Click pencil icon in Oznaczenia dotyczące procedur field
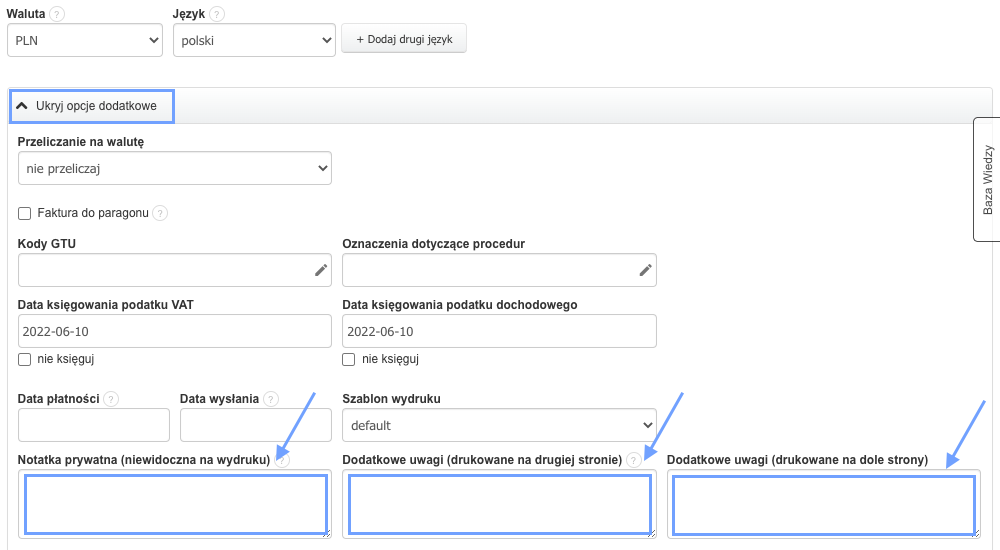The width and height of the screenshot is (1000, 550). pyautogui.click(x=646, y=270)
